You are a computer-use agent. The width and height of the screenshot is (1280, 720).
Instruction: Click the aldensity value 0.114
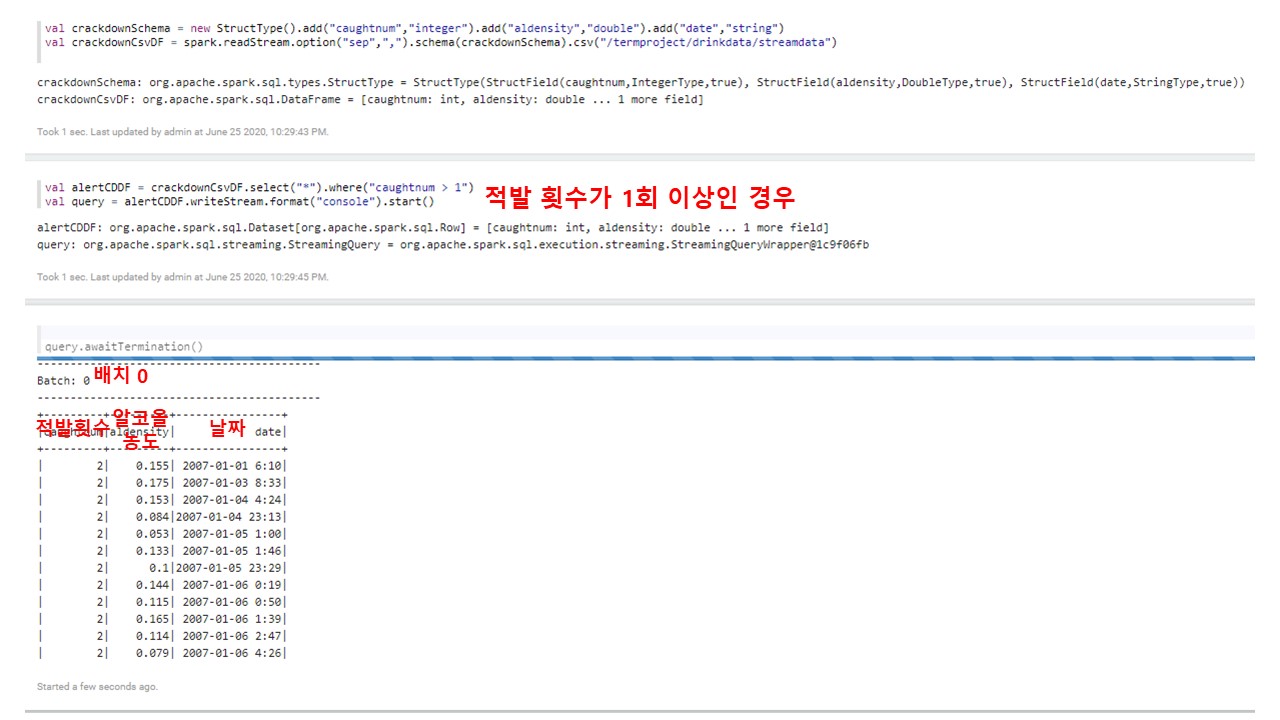pyautogui.click(x=153, y=636)
